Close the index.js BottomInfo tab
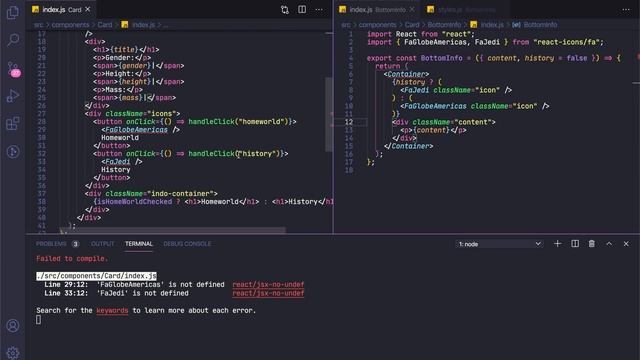The height and width of the screenshot is (360, 640). pyautogui.click(x=412, y=9)
